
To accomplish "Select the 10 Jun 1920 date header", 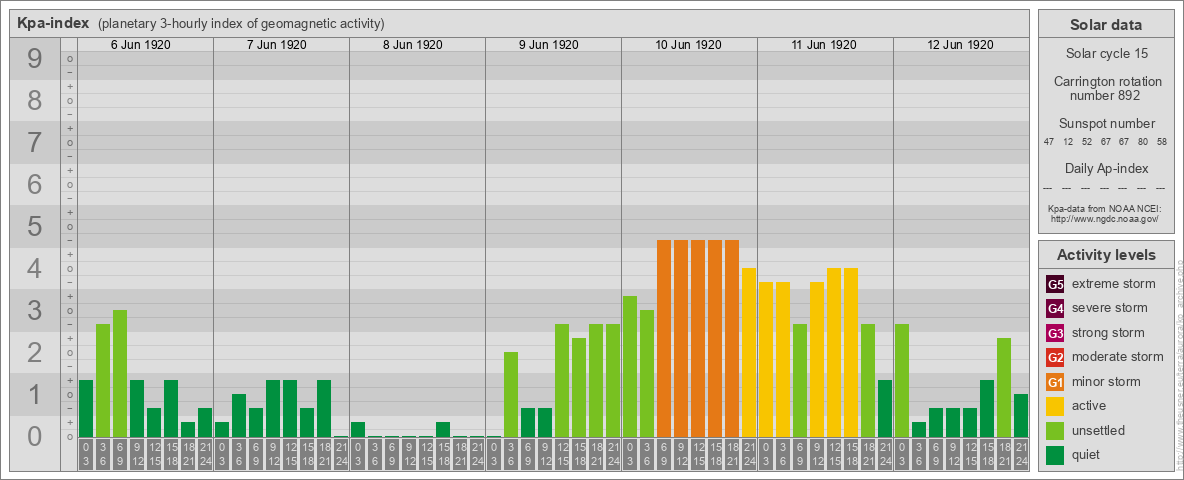I will tap(688, 45).
